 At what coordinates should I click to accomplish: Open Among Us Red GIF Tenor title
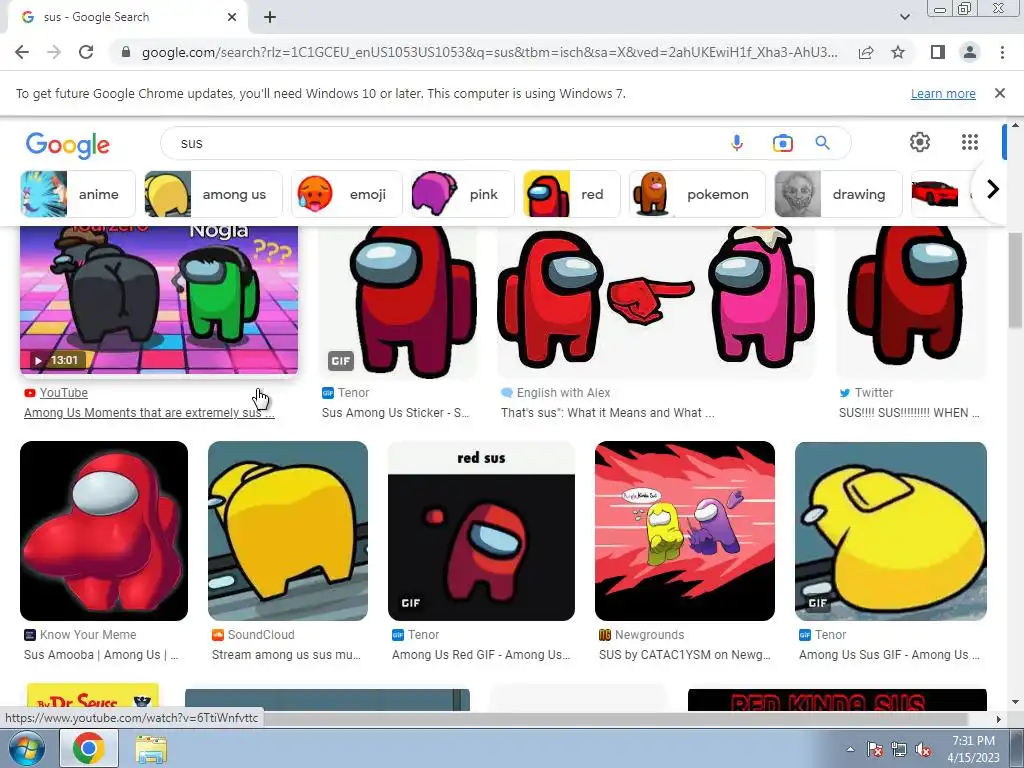pyautogui.click(x=481, y=654)
